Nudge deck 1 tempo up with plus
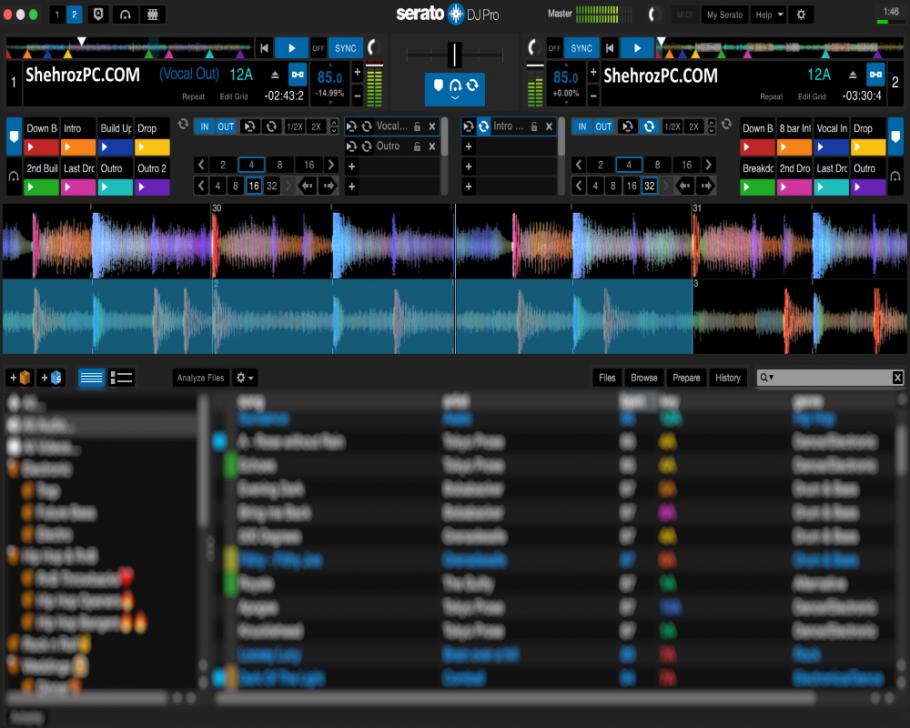 coord(358,72)
